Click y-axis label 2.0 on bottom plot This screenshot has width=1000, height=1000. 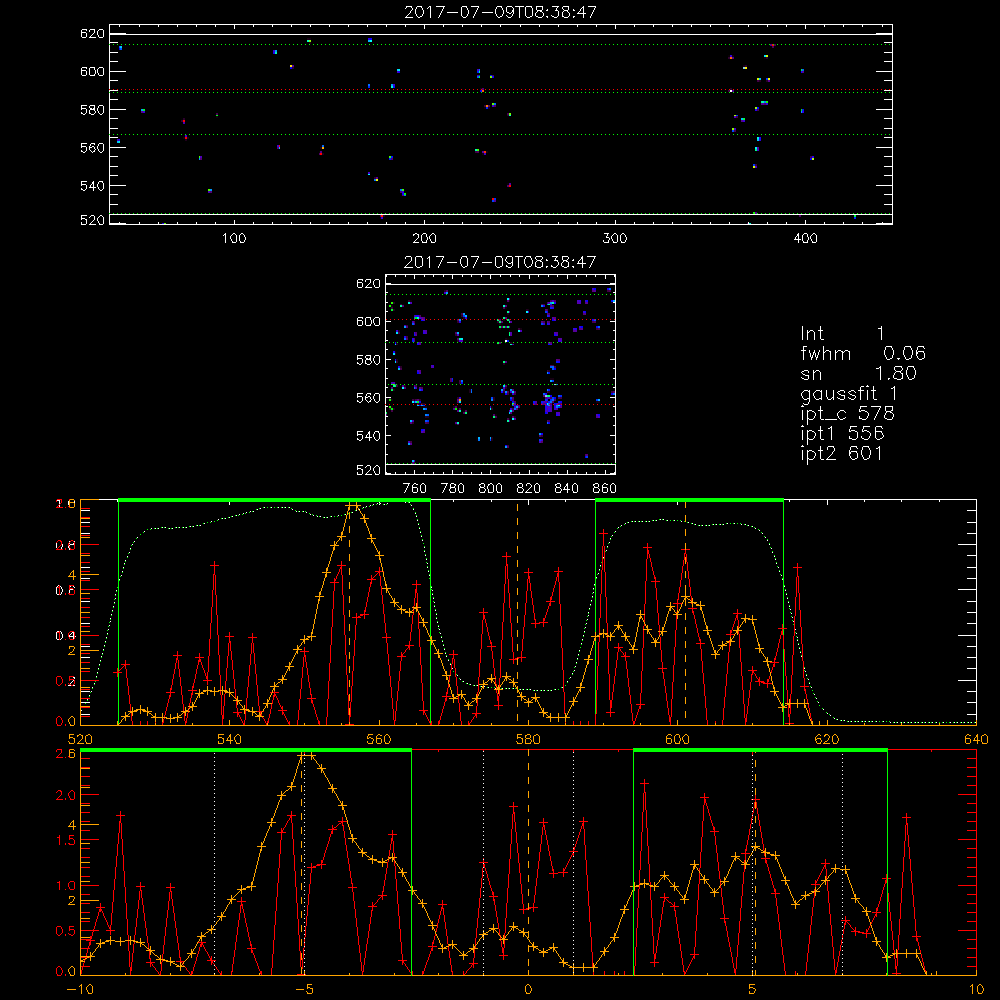tap(67, 795)
